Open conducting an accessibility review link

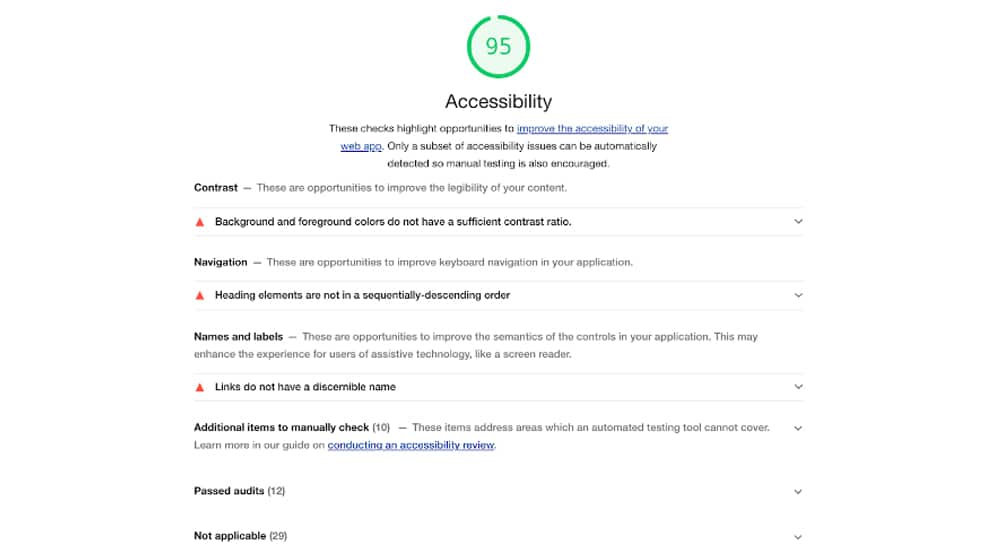point(411,445)
